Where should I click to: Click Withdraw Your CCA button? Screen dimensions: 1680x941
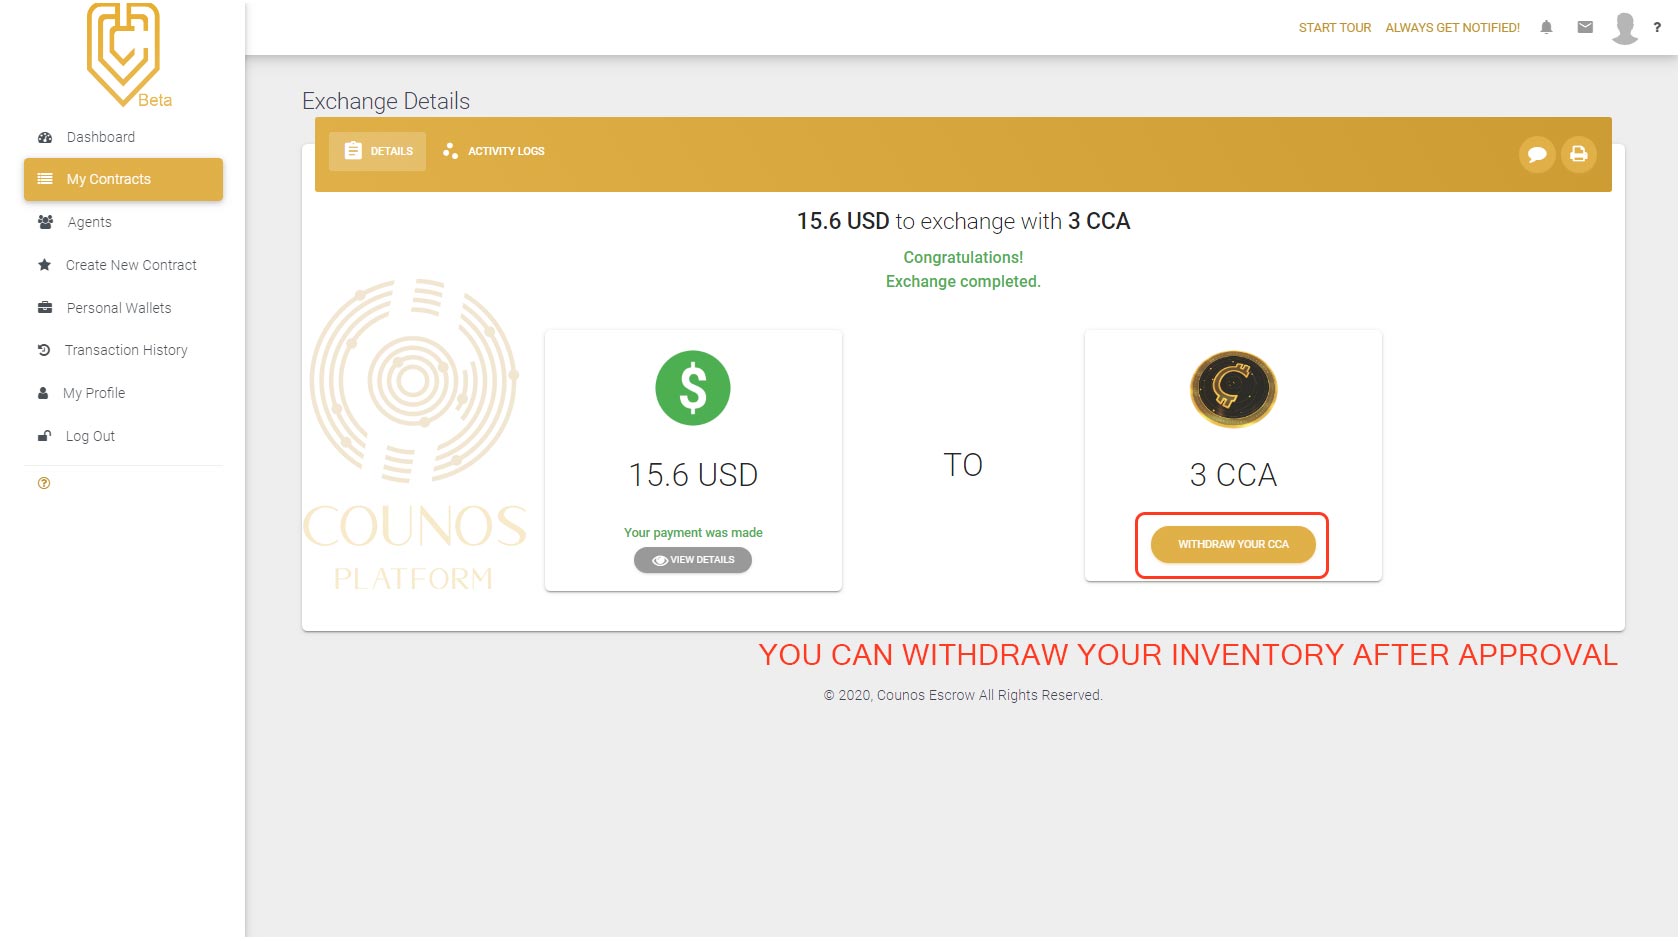1233,544
